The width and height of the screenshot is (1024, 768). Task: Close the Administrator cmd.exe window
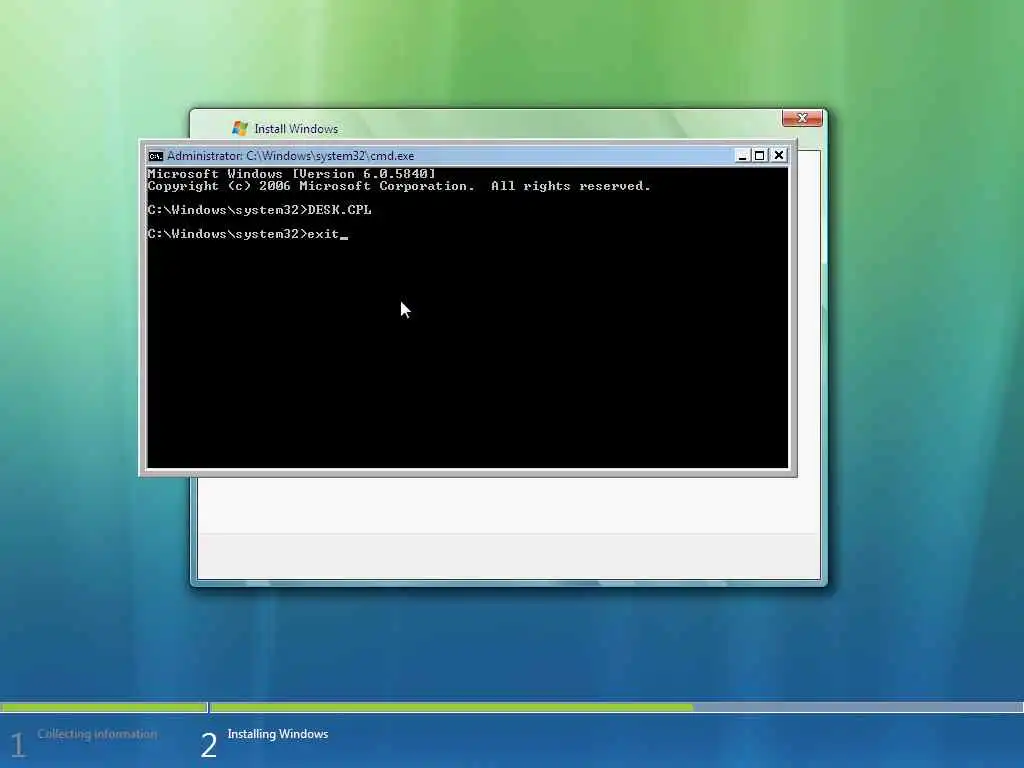[x=779, y=155]
